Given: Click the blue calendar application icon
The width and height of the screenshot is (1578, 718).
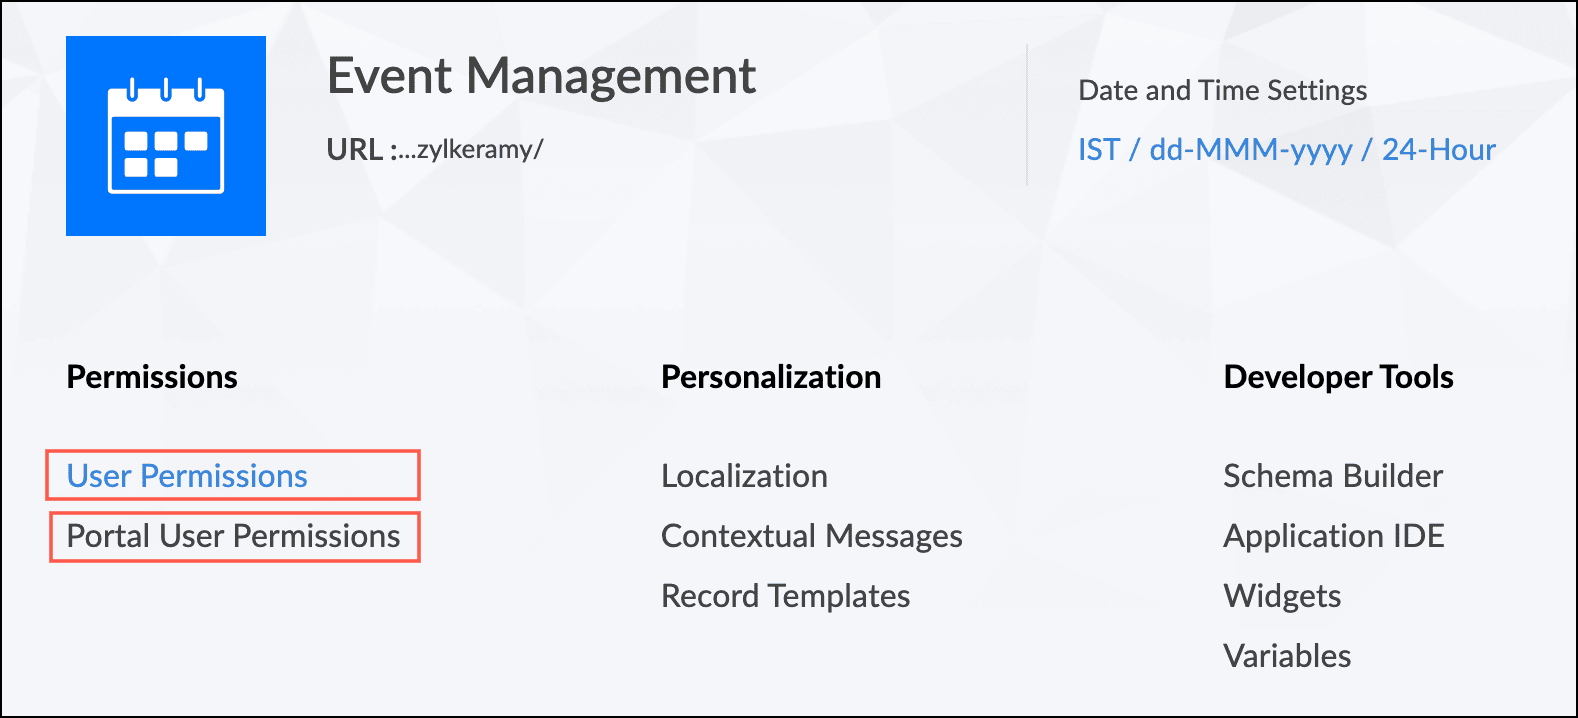Looking at the screenshot, I should point(166,136).
